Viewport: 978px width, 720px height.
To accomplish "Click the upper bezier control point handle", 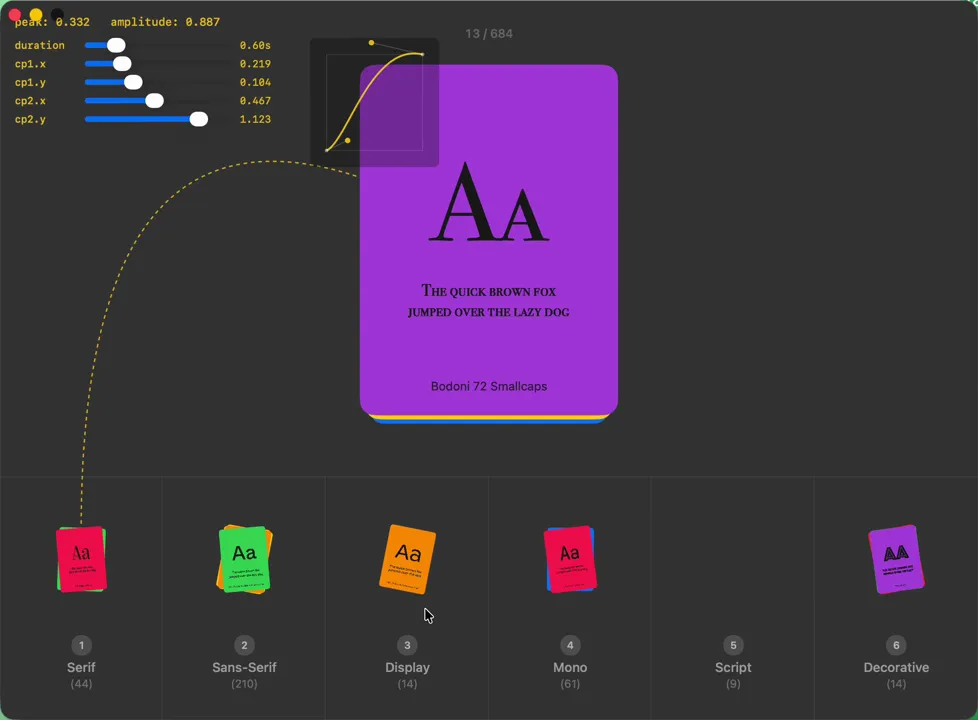I will coord(371,42).
